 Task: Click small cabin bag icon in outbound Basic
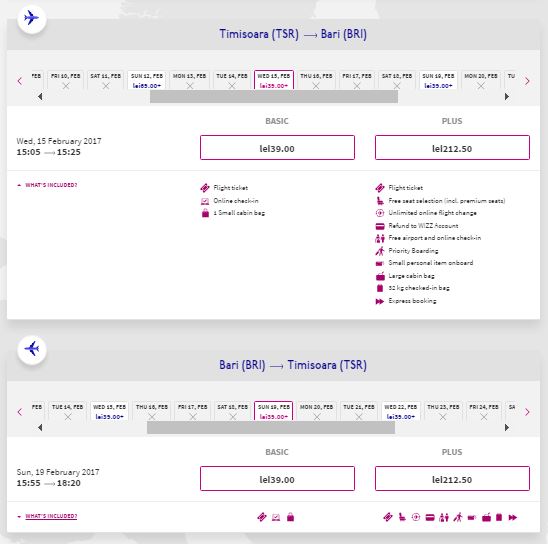[205, 213]
